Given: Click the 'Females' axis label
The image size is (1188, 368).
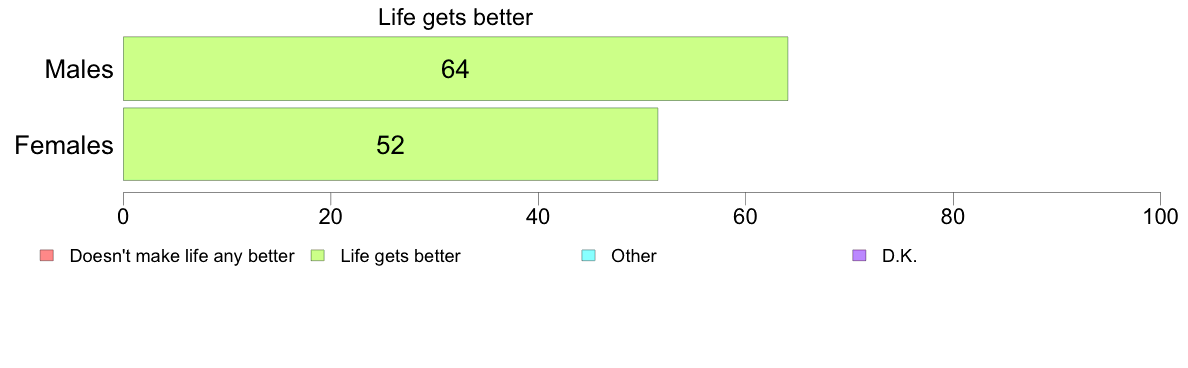Looking at the screenshot, I should pyautogui.click(x=64, y=145).
